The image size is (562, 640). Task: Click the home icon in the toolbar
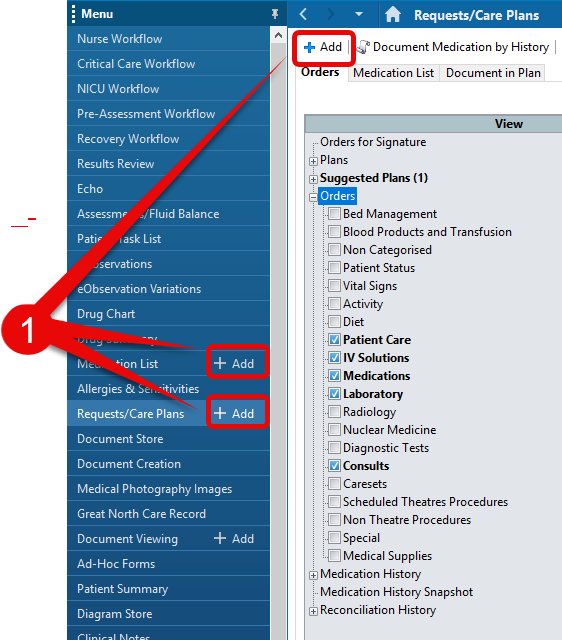[x=393, y=15]
